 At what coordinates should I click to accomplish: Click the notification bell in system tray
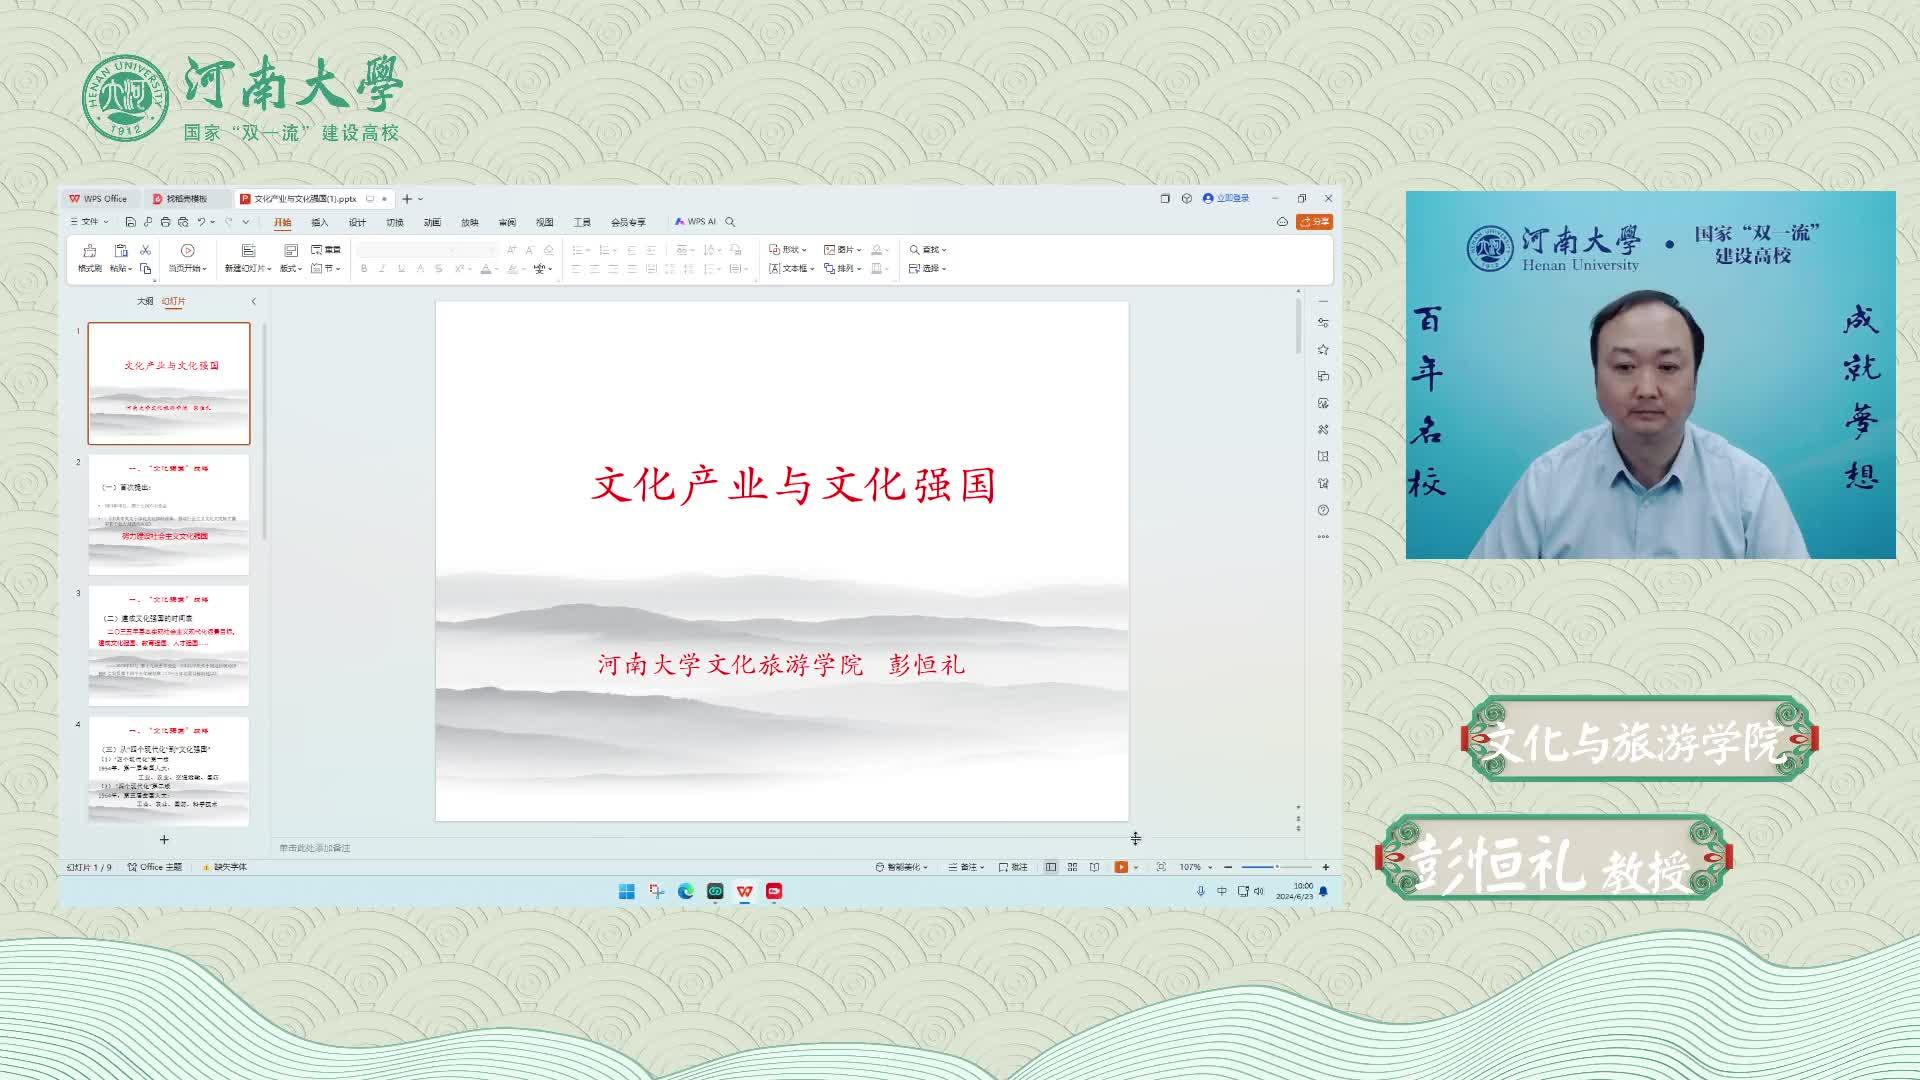click(x=1323, y=891)
